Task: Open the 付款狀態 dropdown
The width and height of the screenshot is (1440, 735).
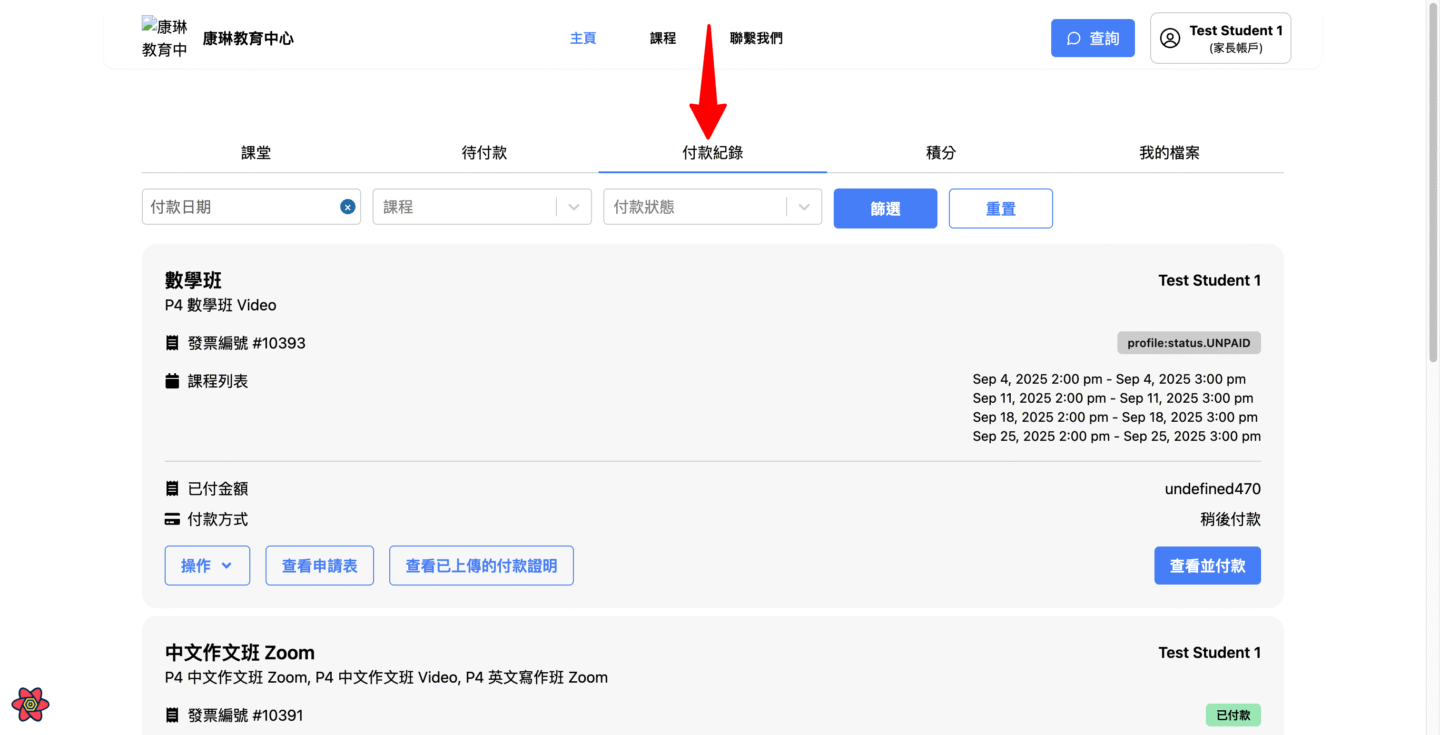Action: pos(804,207)
